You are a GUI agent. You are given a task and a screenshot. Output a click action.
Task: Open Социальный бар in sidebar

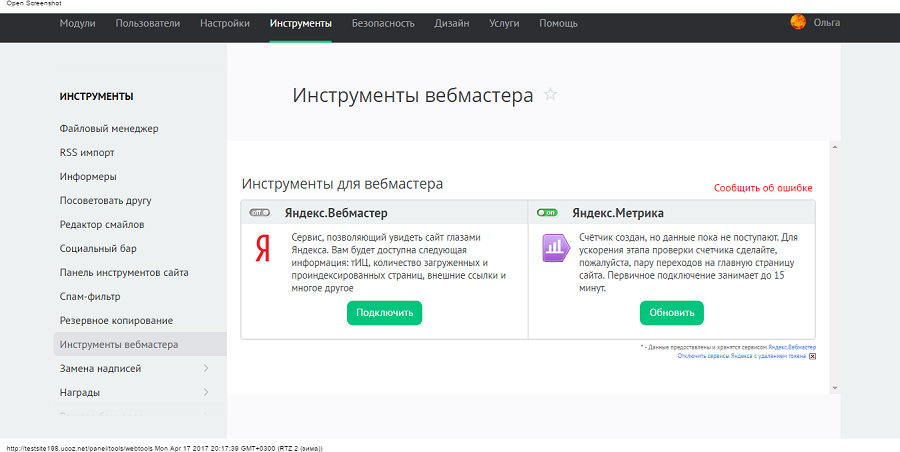click(98, 249)
